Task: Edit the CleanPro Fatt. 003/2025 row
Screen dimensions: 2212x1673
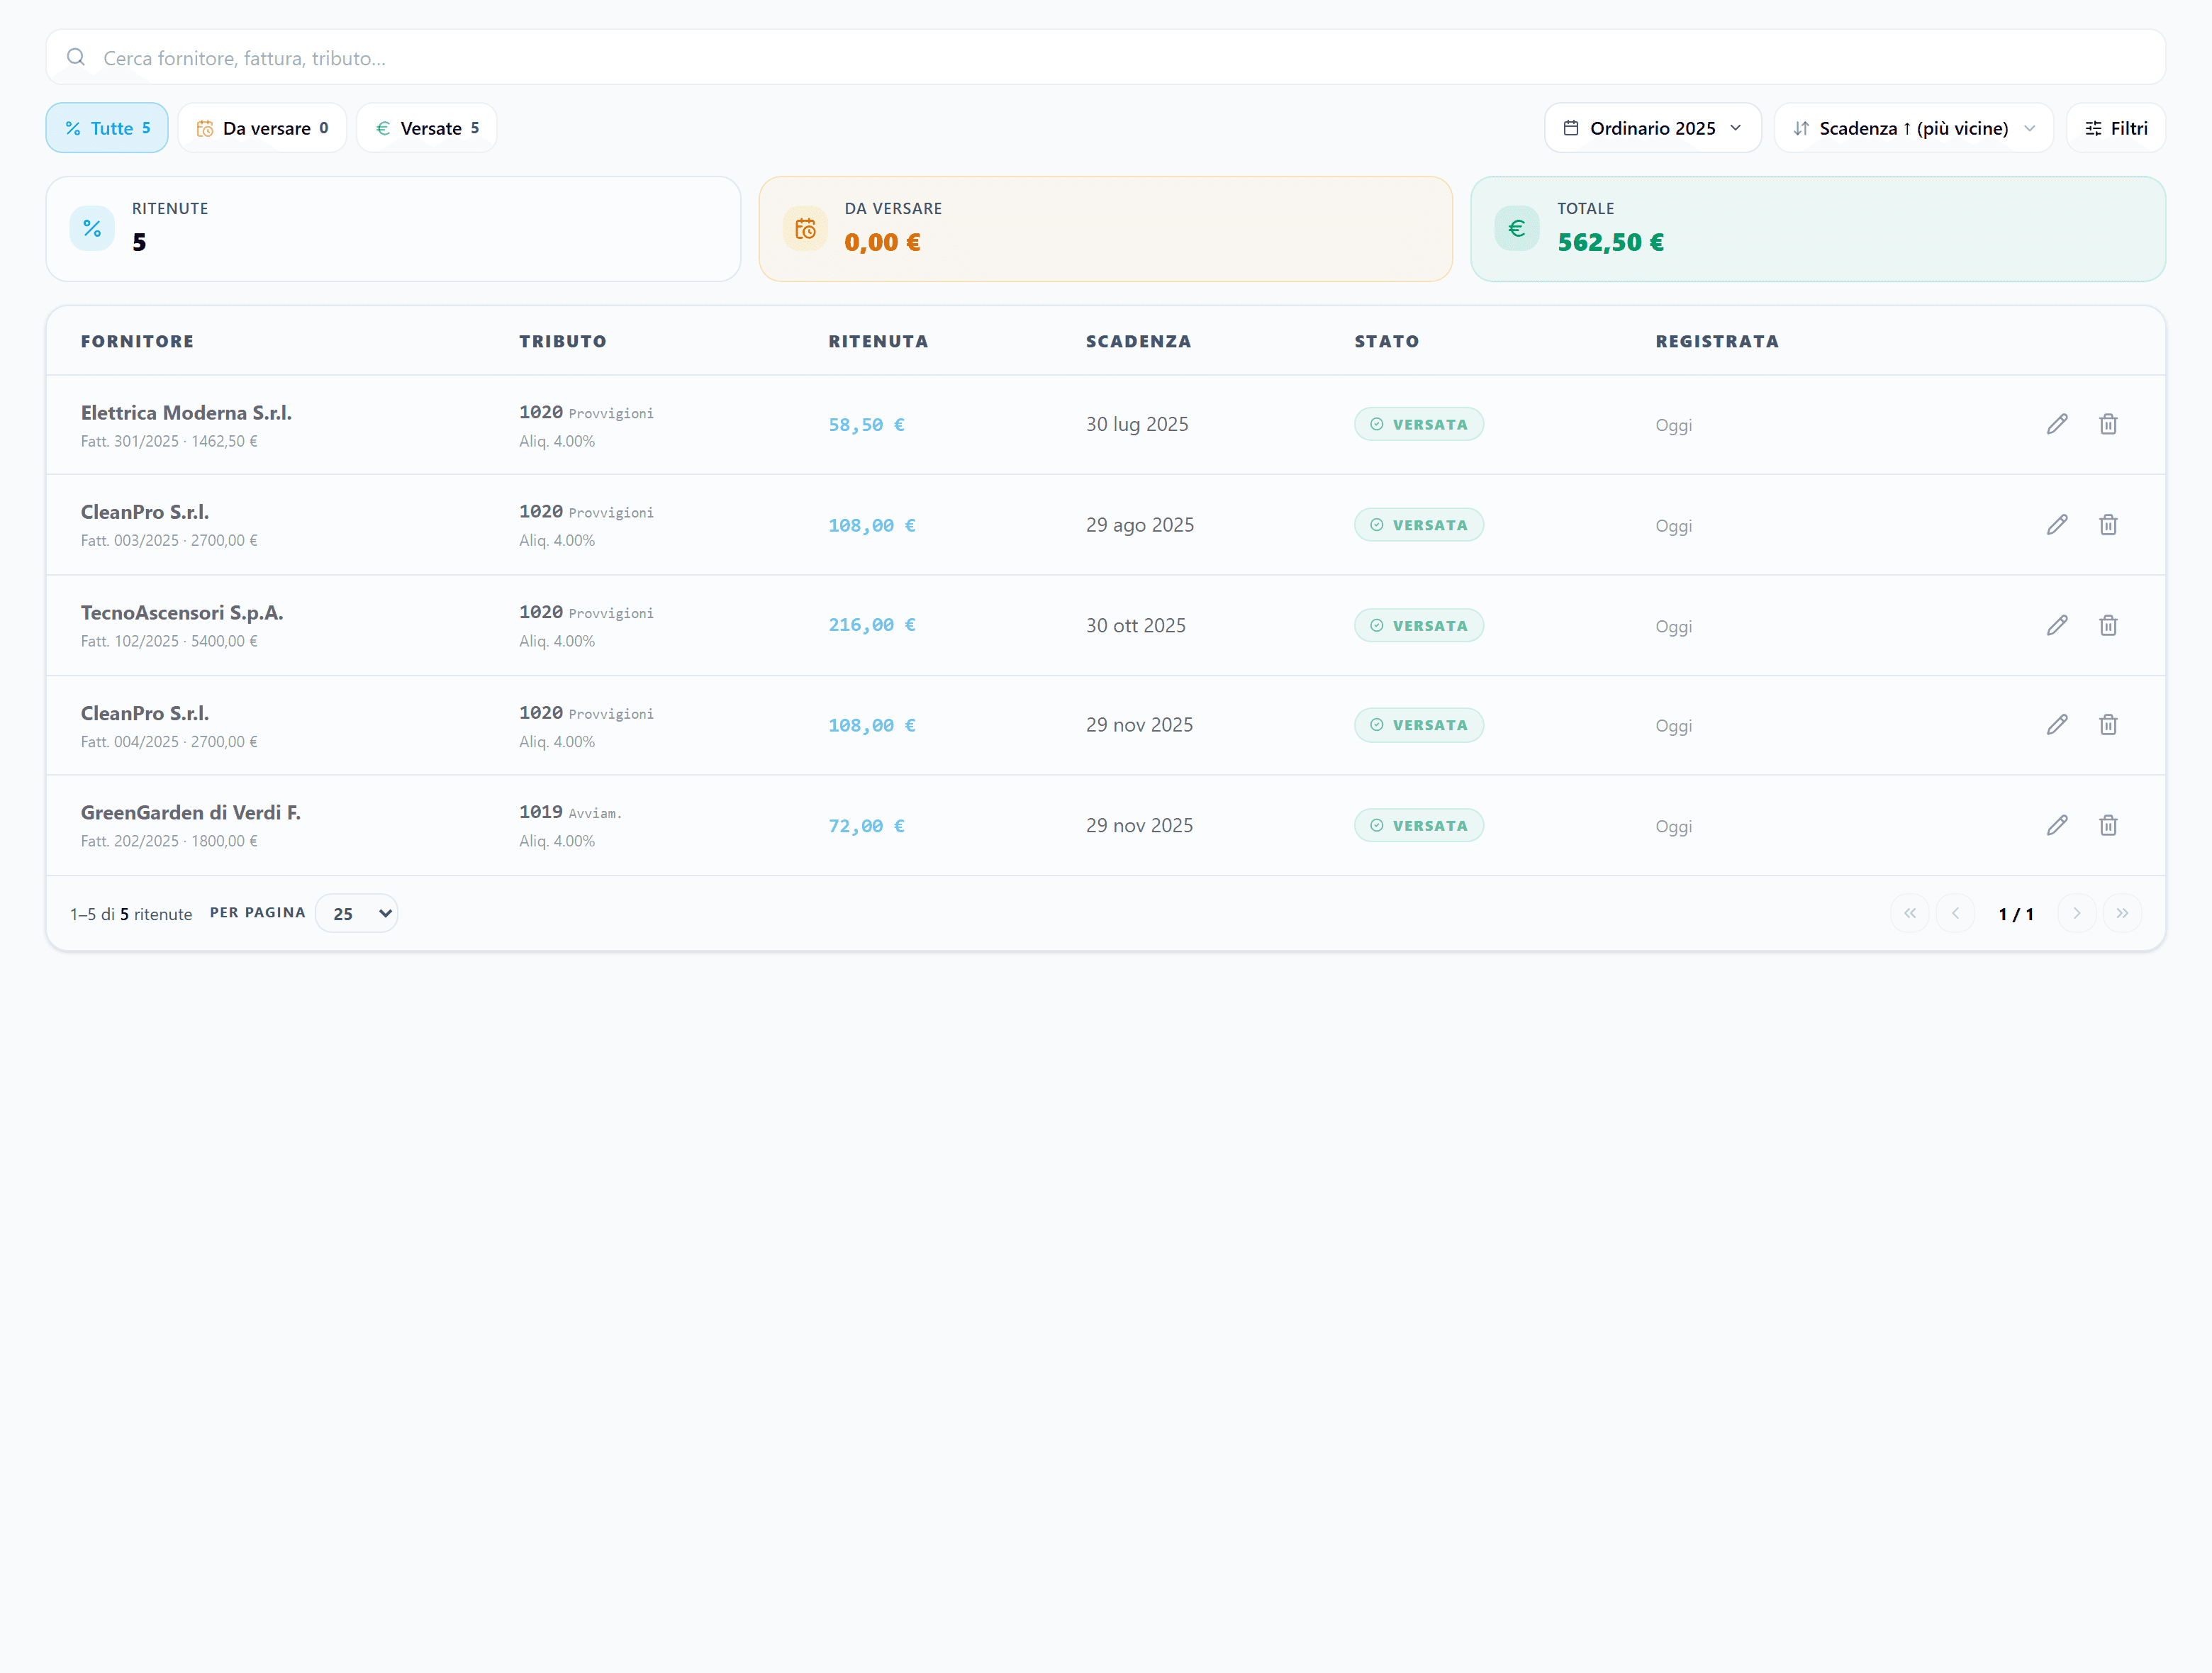Action: tap(2057, 525)
